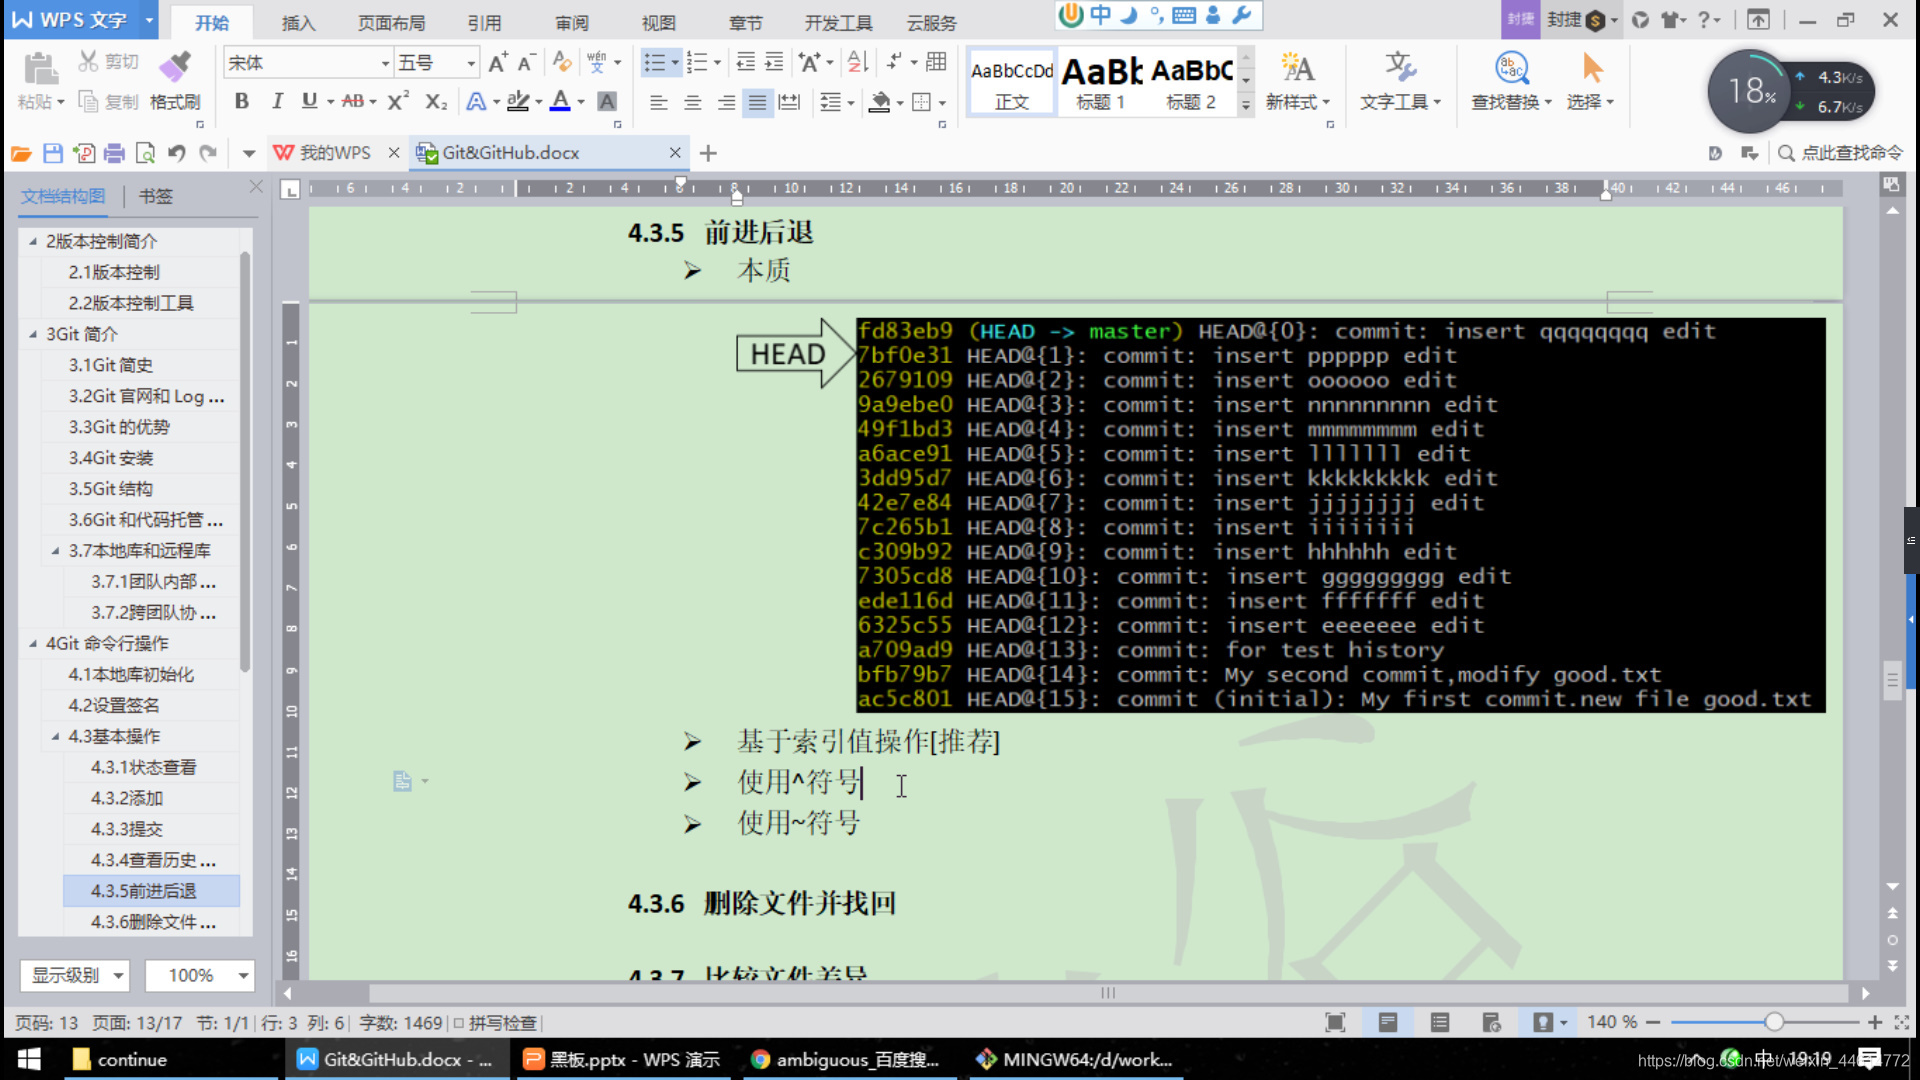Click the horizontal scrollbar thumb

click(1108, 993)
